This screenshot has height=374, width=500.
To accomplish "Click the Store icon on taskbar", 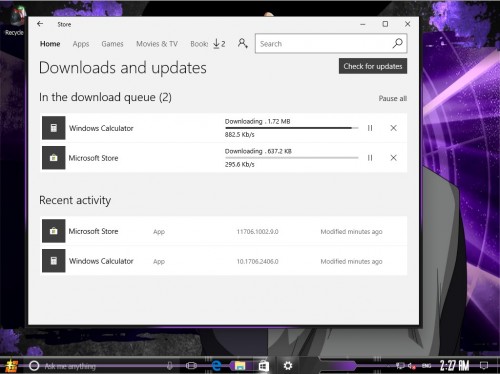I will click(264, 366).
